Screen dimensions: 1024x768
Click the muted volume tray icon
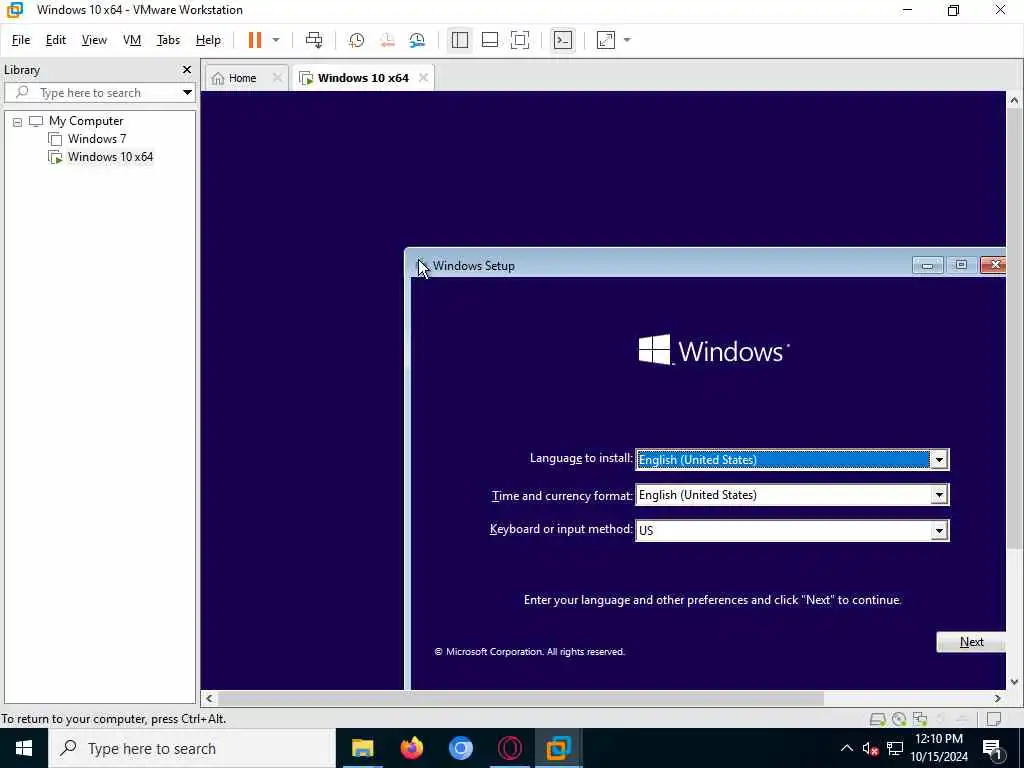(x=870, y=748)
